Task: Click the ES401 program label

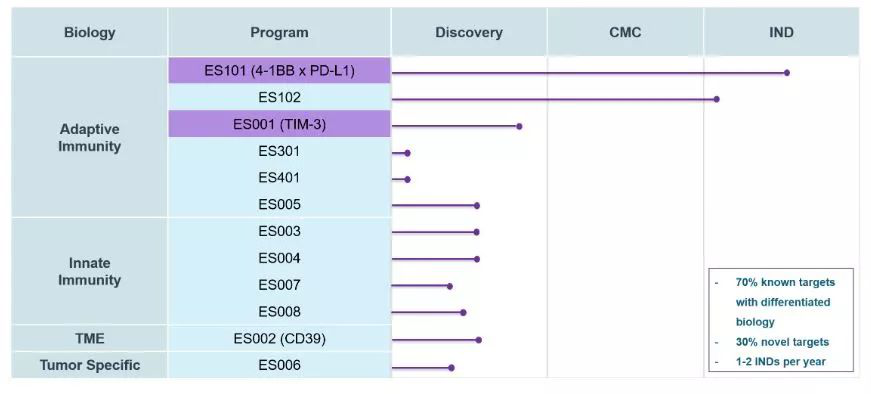Action: (279, 178)
